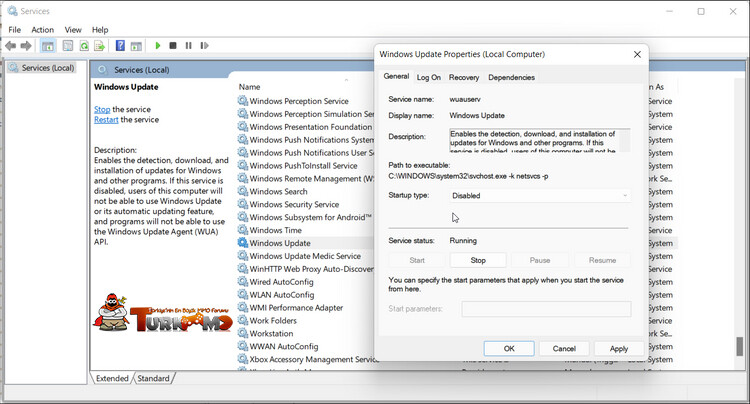Click the executable path text in dialog
750x404 pixels.
[x=468, y=176]
